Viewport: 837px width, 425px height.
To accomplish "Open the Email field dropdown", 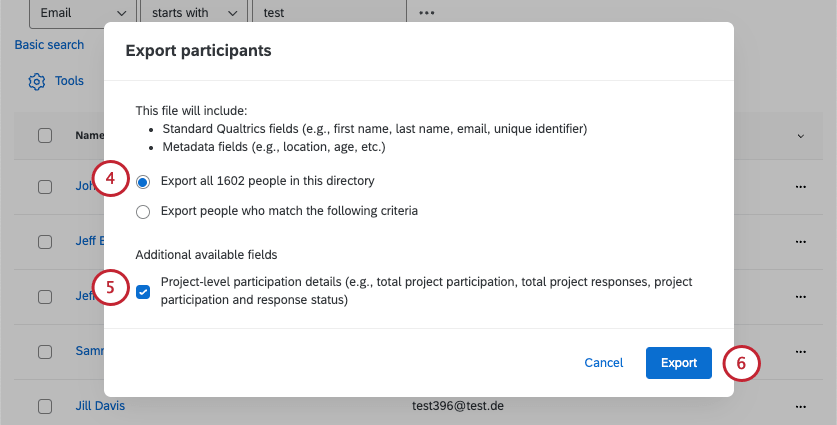I will 83,13.
